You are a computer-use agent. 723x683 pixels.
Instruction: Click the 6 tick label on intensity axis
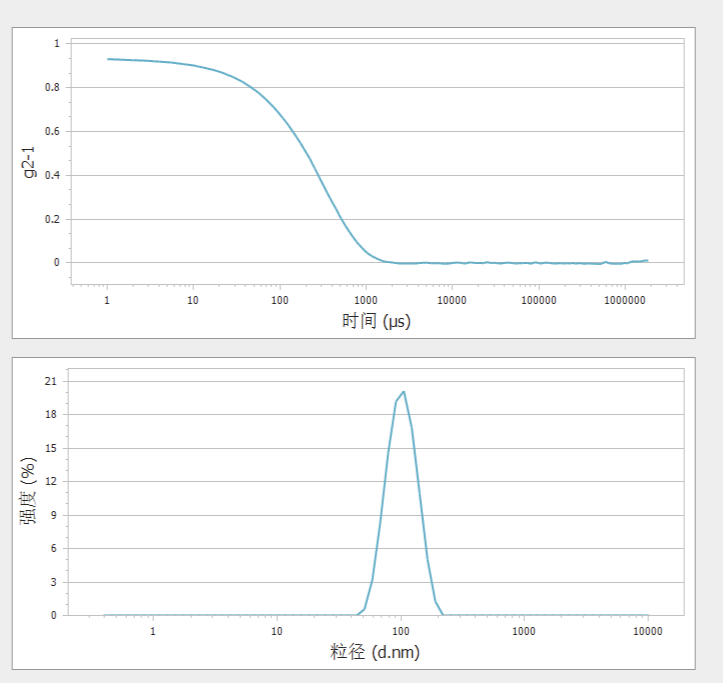point(54,548)
